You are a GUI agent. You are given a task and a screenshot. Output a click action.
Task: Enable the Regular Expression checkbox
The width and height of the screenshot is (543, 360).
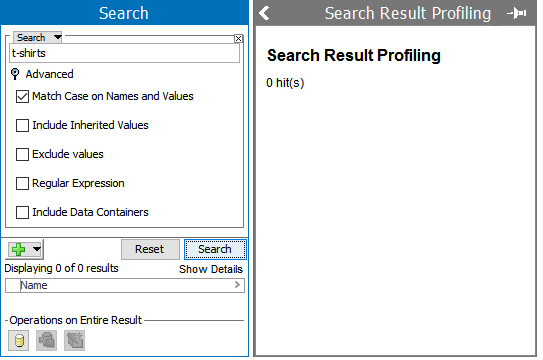click(x=23, y=183)
